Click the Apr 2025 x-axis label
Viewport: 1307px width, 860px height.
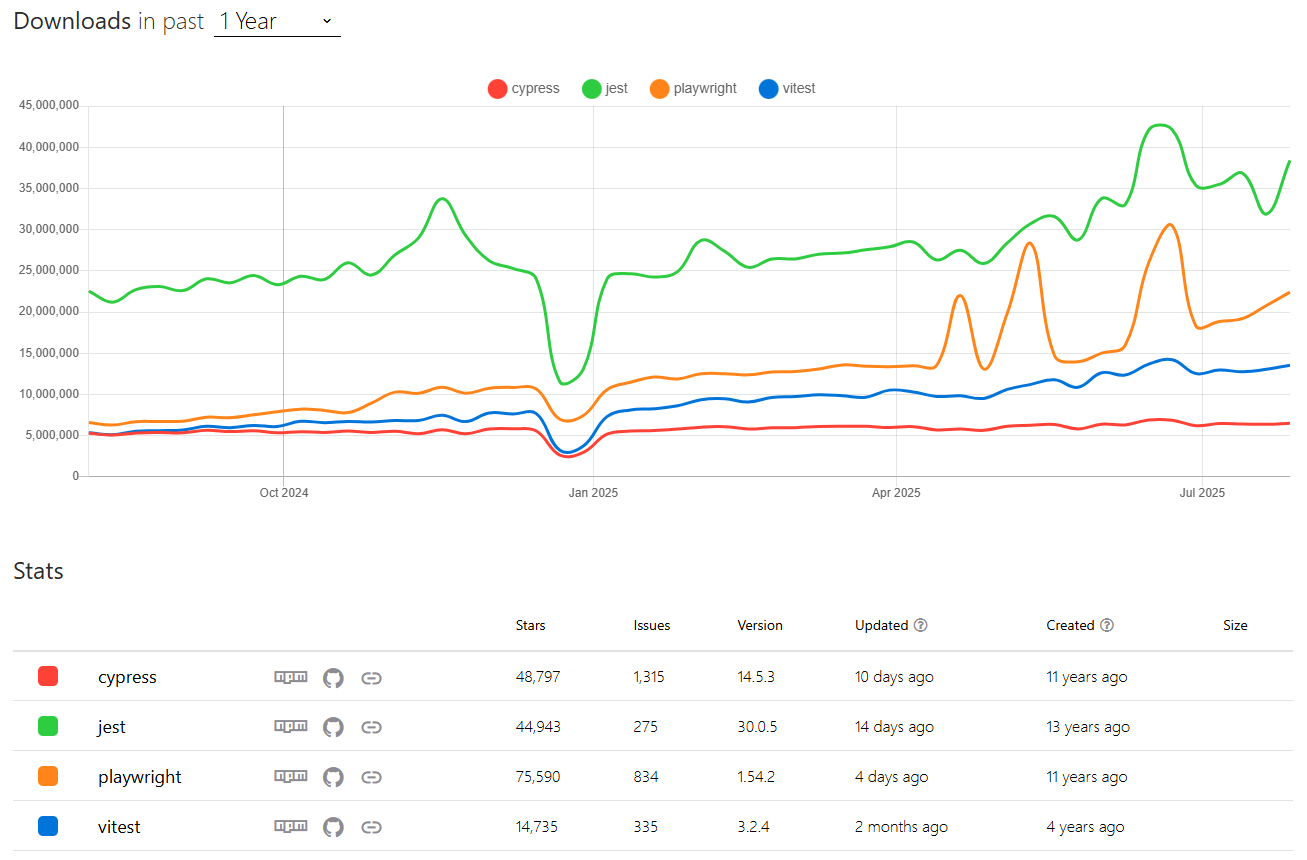click(x=896, y=493)
